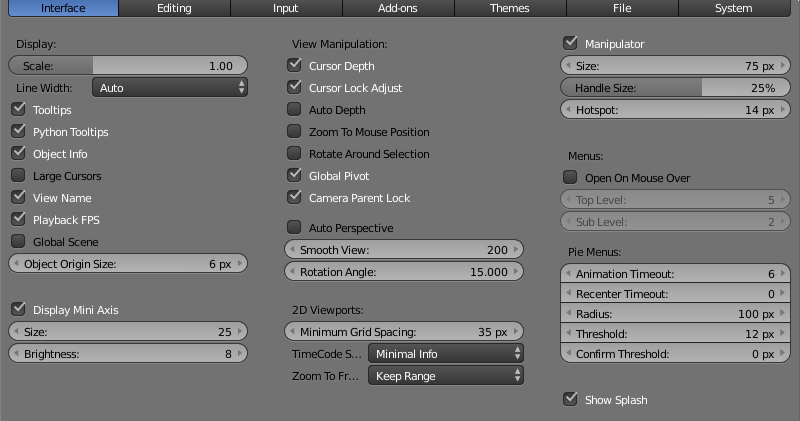Click the Display Scale slider
The height and width of the screenshot is (421, 800).
pyautogui.click(x=127, y=66)
